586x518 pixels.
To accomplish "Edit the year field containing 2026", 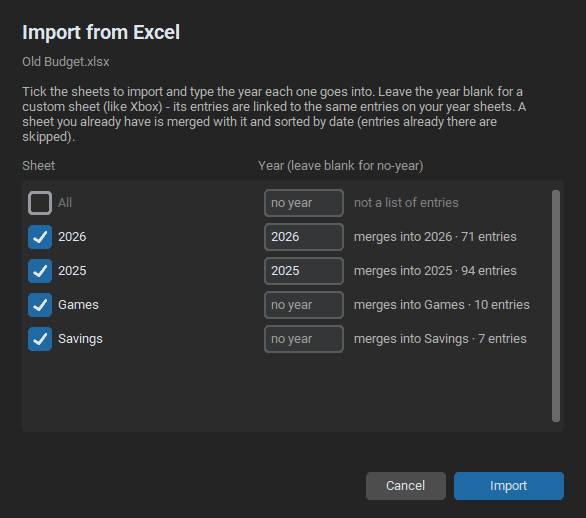I will click(x=304, y=237).
